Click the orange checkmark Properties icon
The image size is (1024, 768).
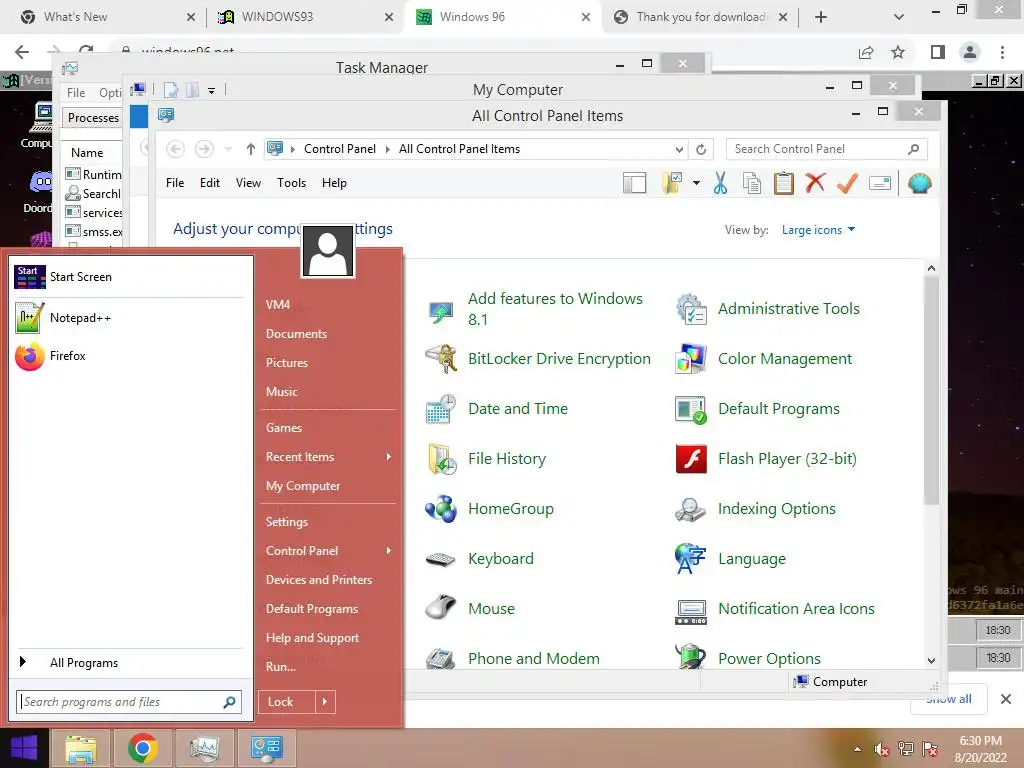[847, 184]
